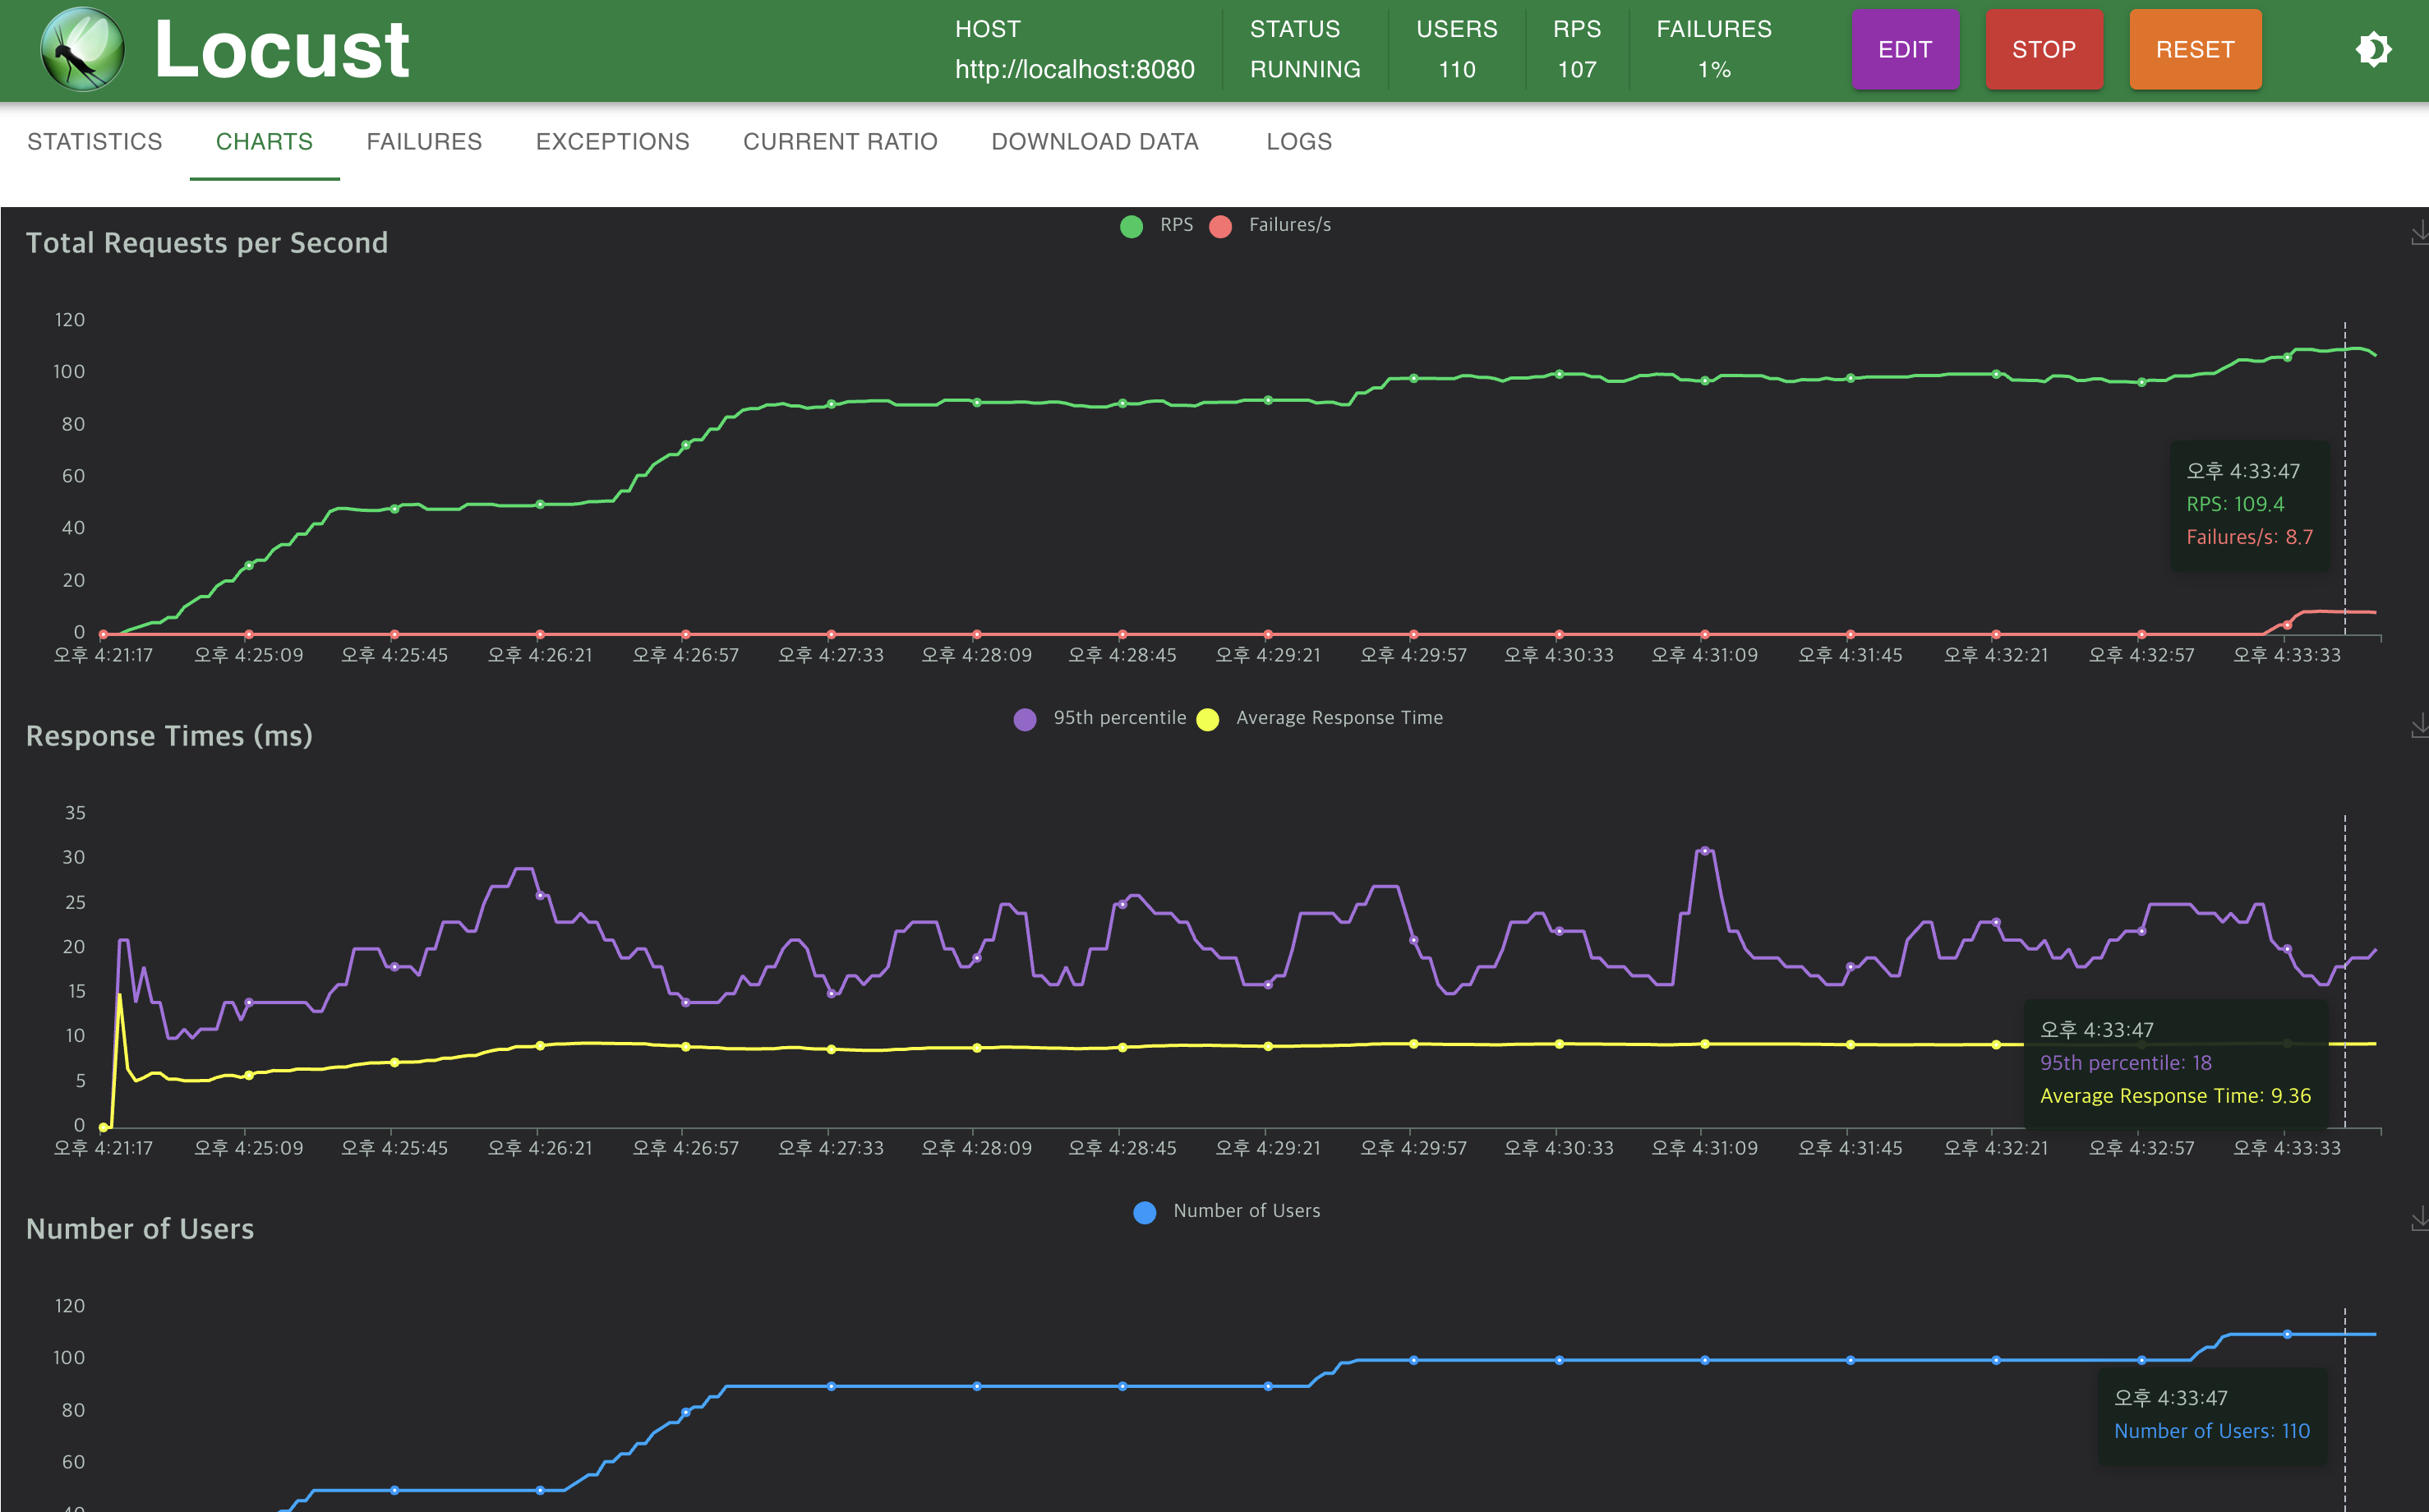Screen dimensions: 2429x1512
Task: Click the purple 95th percentile swatch
Action: click(1024, 719)
